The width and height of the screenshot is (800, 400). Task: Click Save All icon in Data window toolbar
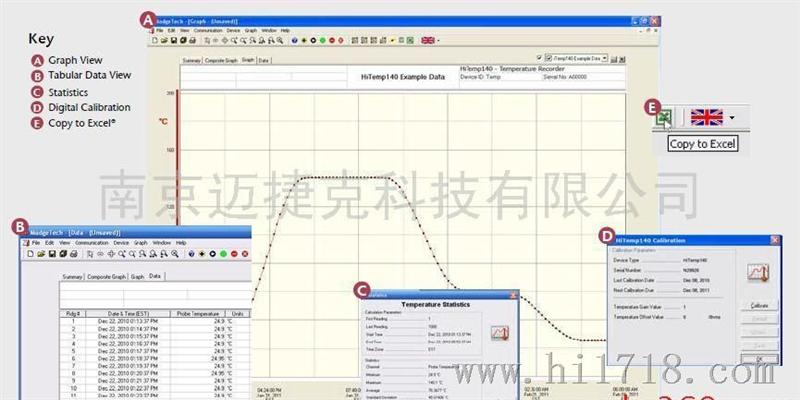pyautogui.click(x=63, y=254)
